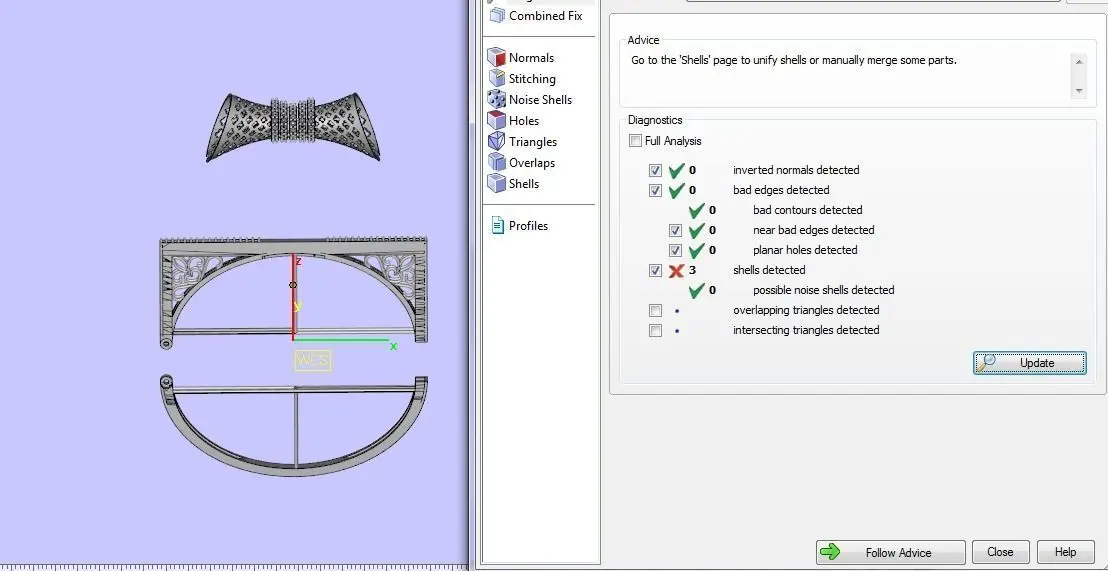Click green checkmark beside bad contours detected
This screenshot has width=1108, height=571.
697,210
